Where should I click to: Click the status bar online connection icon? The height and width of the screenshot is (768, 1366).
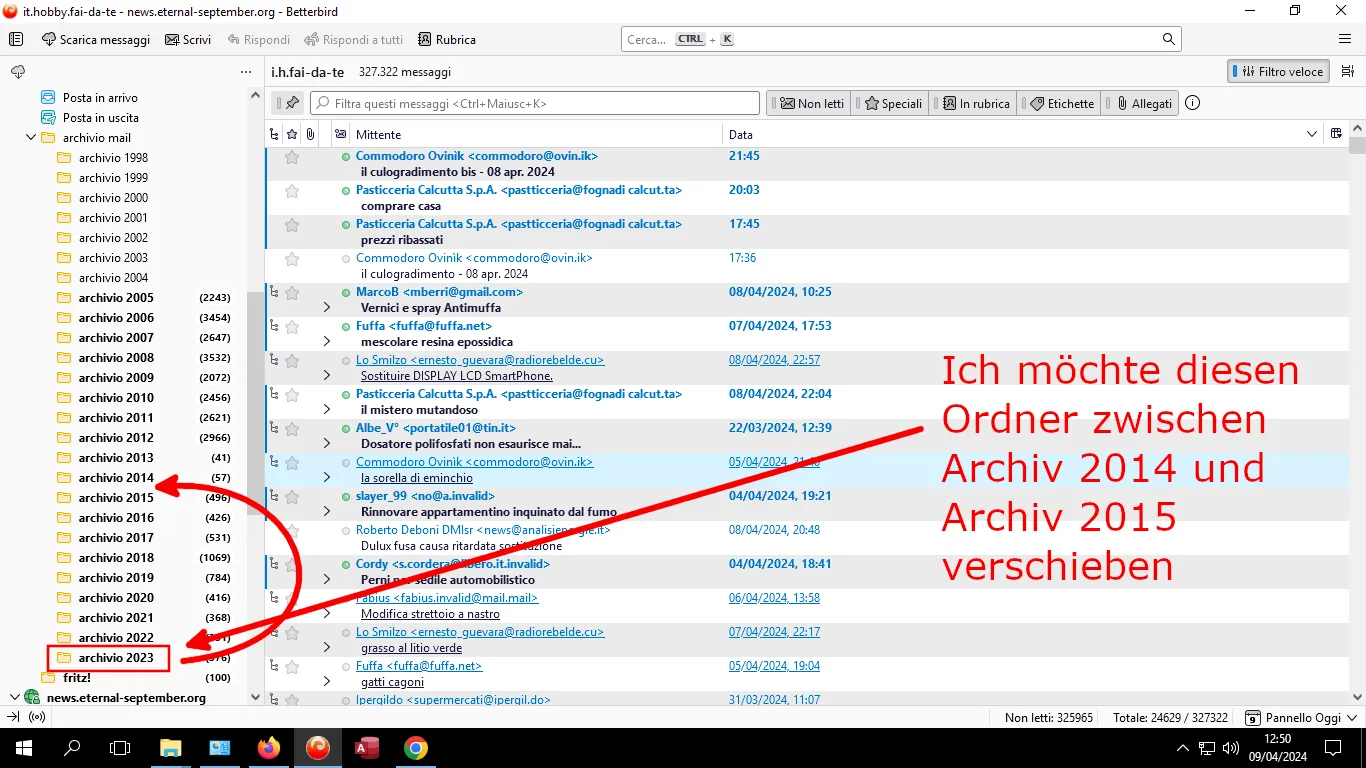[37, 717]
